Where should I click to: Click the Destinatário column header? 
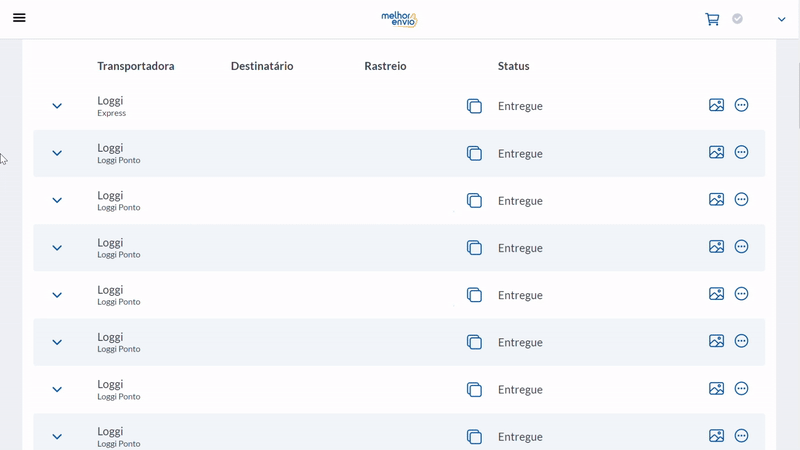(262, 66)
